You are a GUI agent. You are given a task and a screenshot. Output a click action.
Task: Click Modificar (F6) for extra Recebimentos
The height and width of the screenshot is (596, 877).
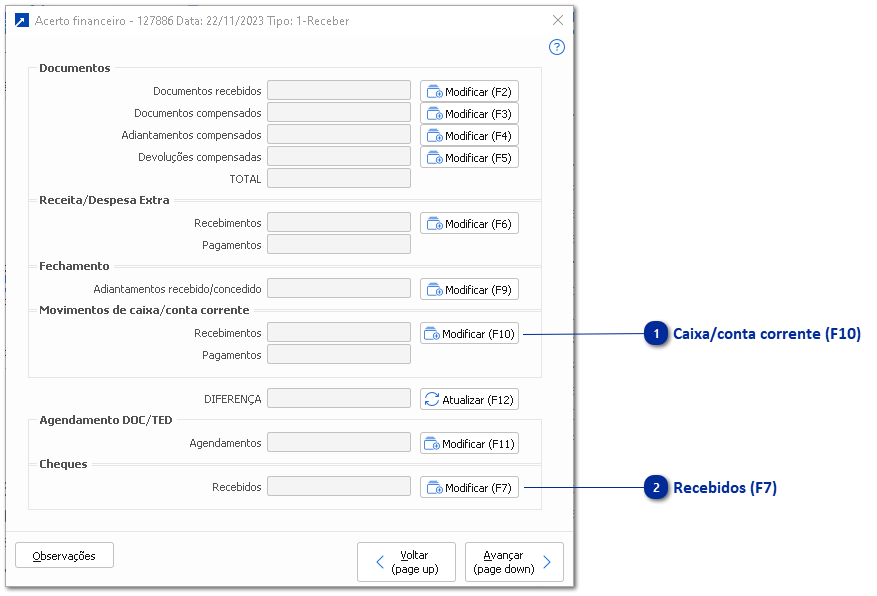pos(469,224)
